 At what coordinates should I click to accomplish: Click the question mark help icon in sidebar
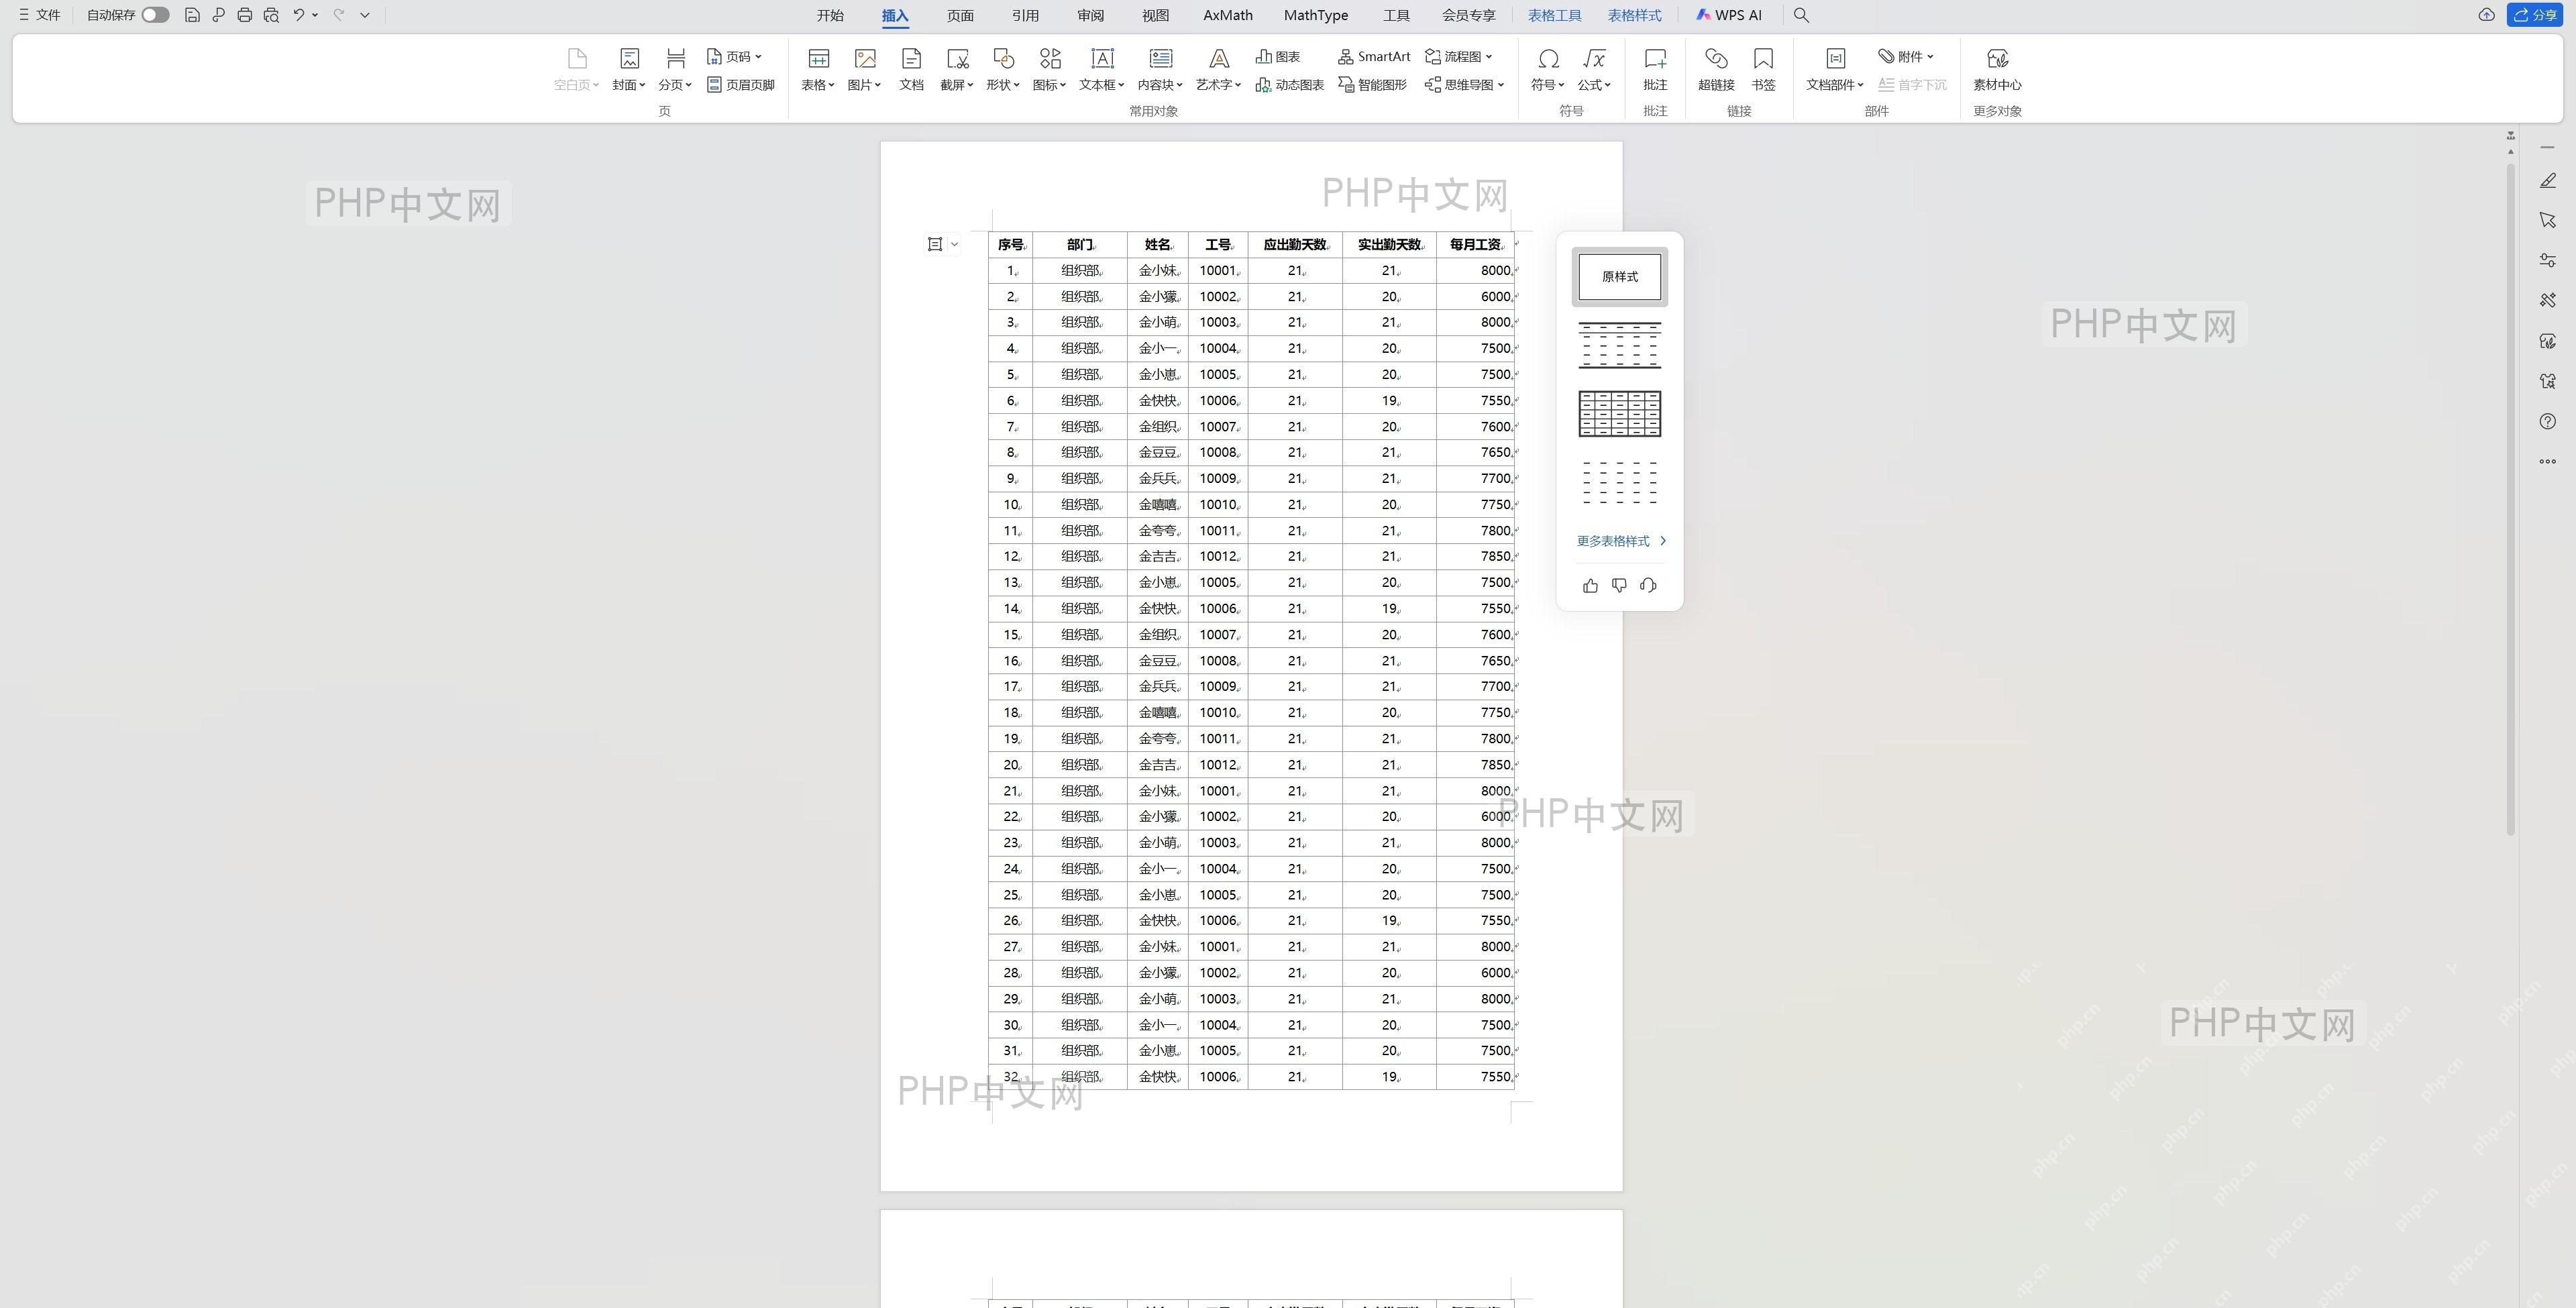2547,421
